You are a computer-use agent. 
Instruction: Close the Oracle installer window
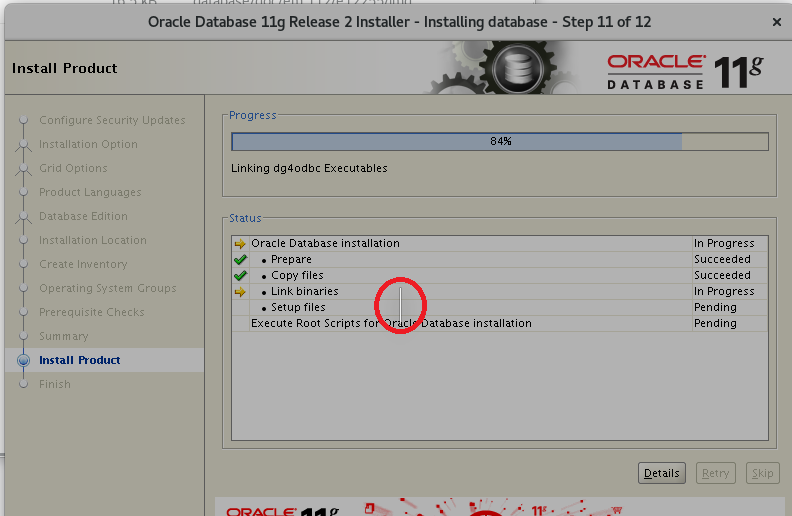point(777,22)
